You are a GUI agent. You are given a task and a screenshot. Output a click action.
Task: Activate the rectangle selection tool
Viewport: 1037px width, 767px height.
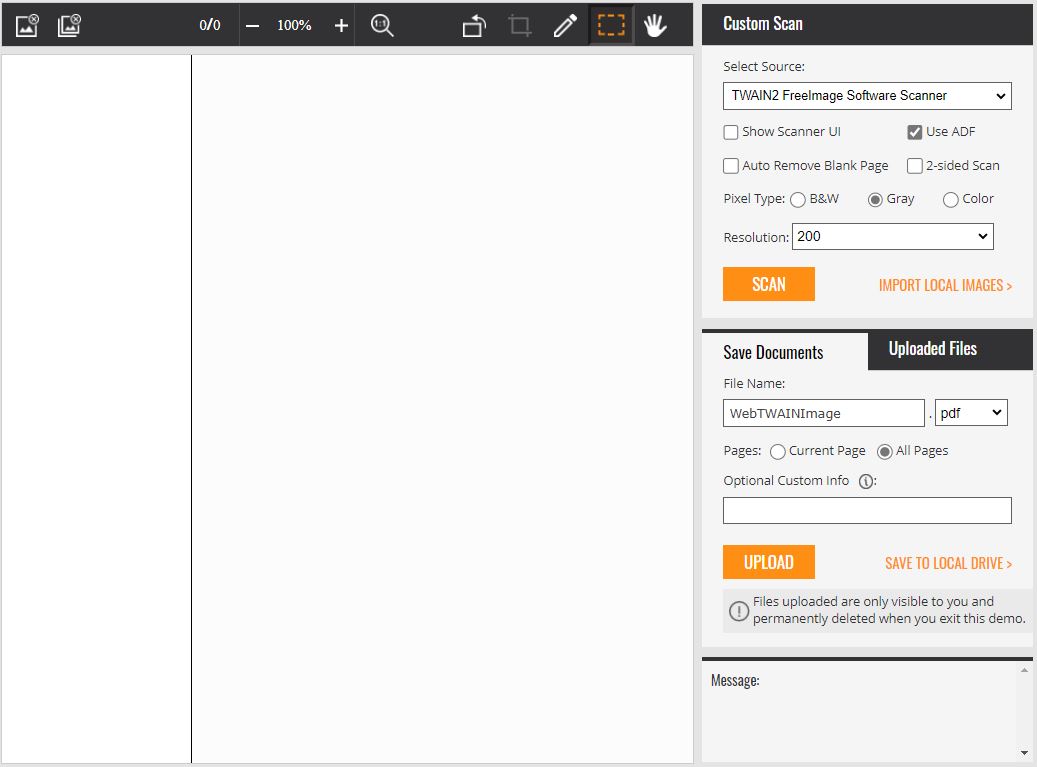coord(611,24)
